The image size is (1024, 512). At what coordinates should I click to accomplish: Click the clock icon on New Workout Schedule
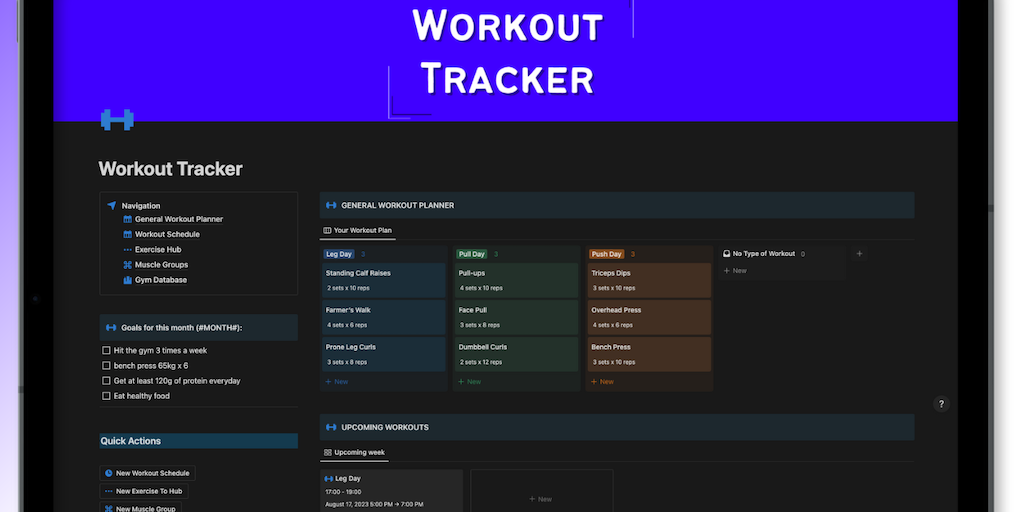click(x=108, y=473)
